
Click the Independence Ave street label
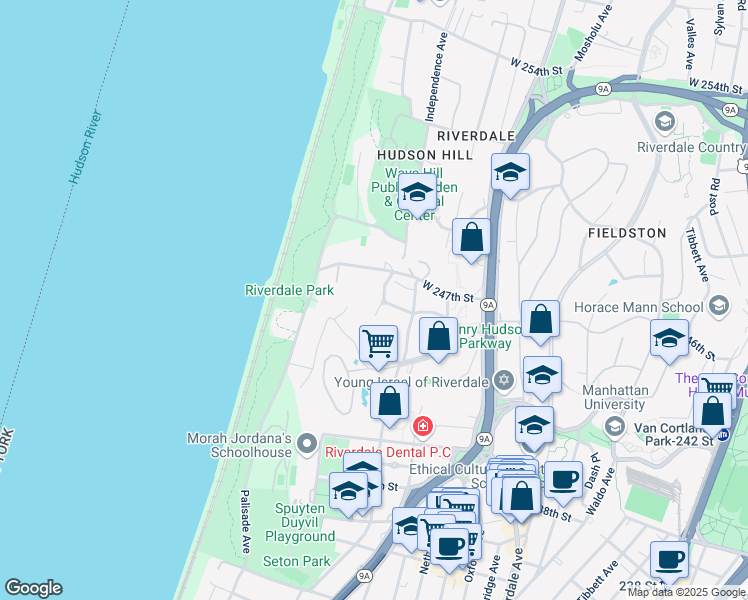tap(436, 76)
